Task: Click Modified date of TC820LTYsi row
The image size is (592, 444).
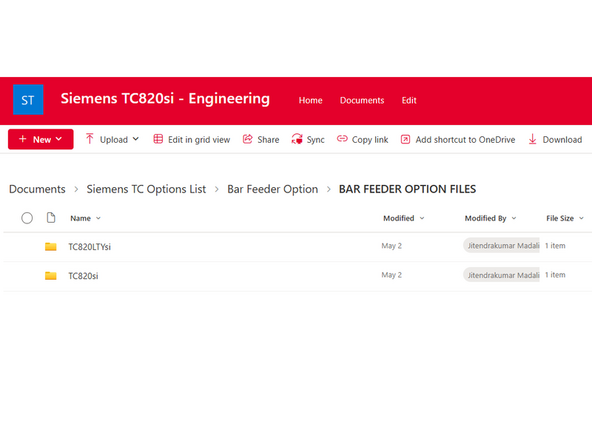Action: pyautogui.click(x=392, y=246)
